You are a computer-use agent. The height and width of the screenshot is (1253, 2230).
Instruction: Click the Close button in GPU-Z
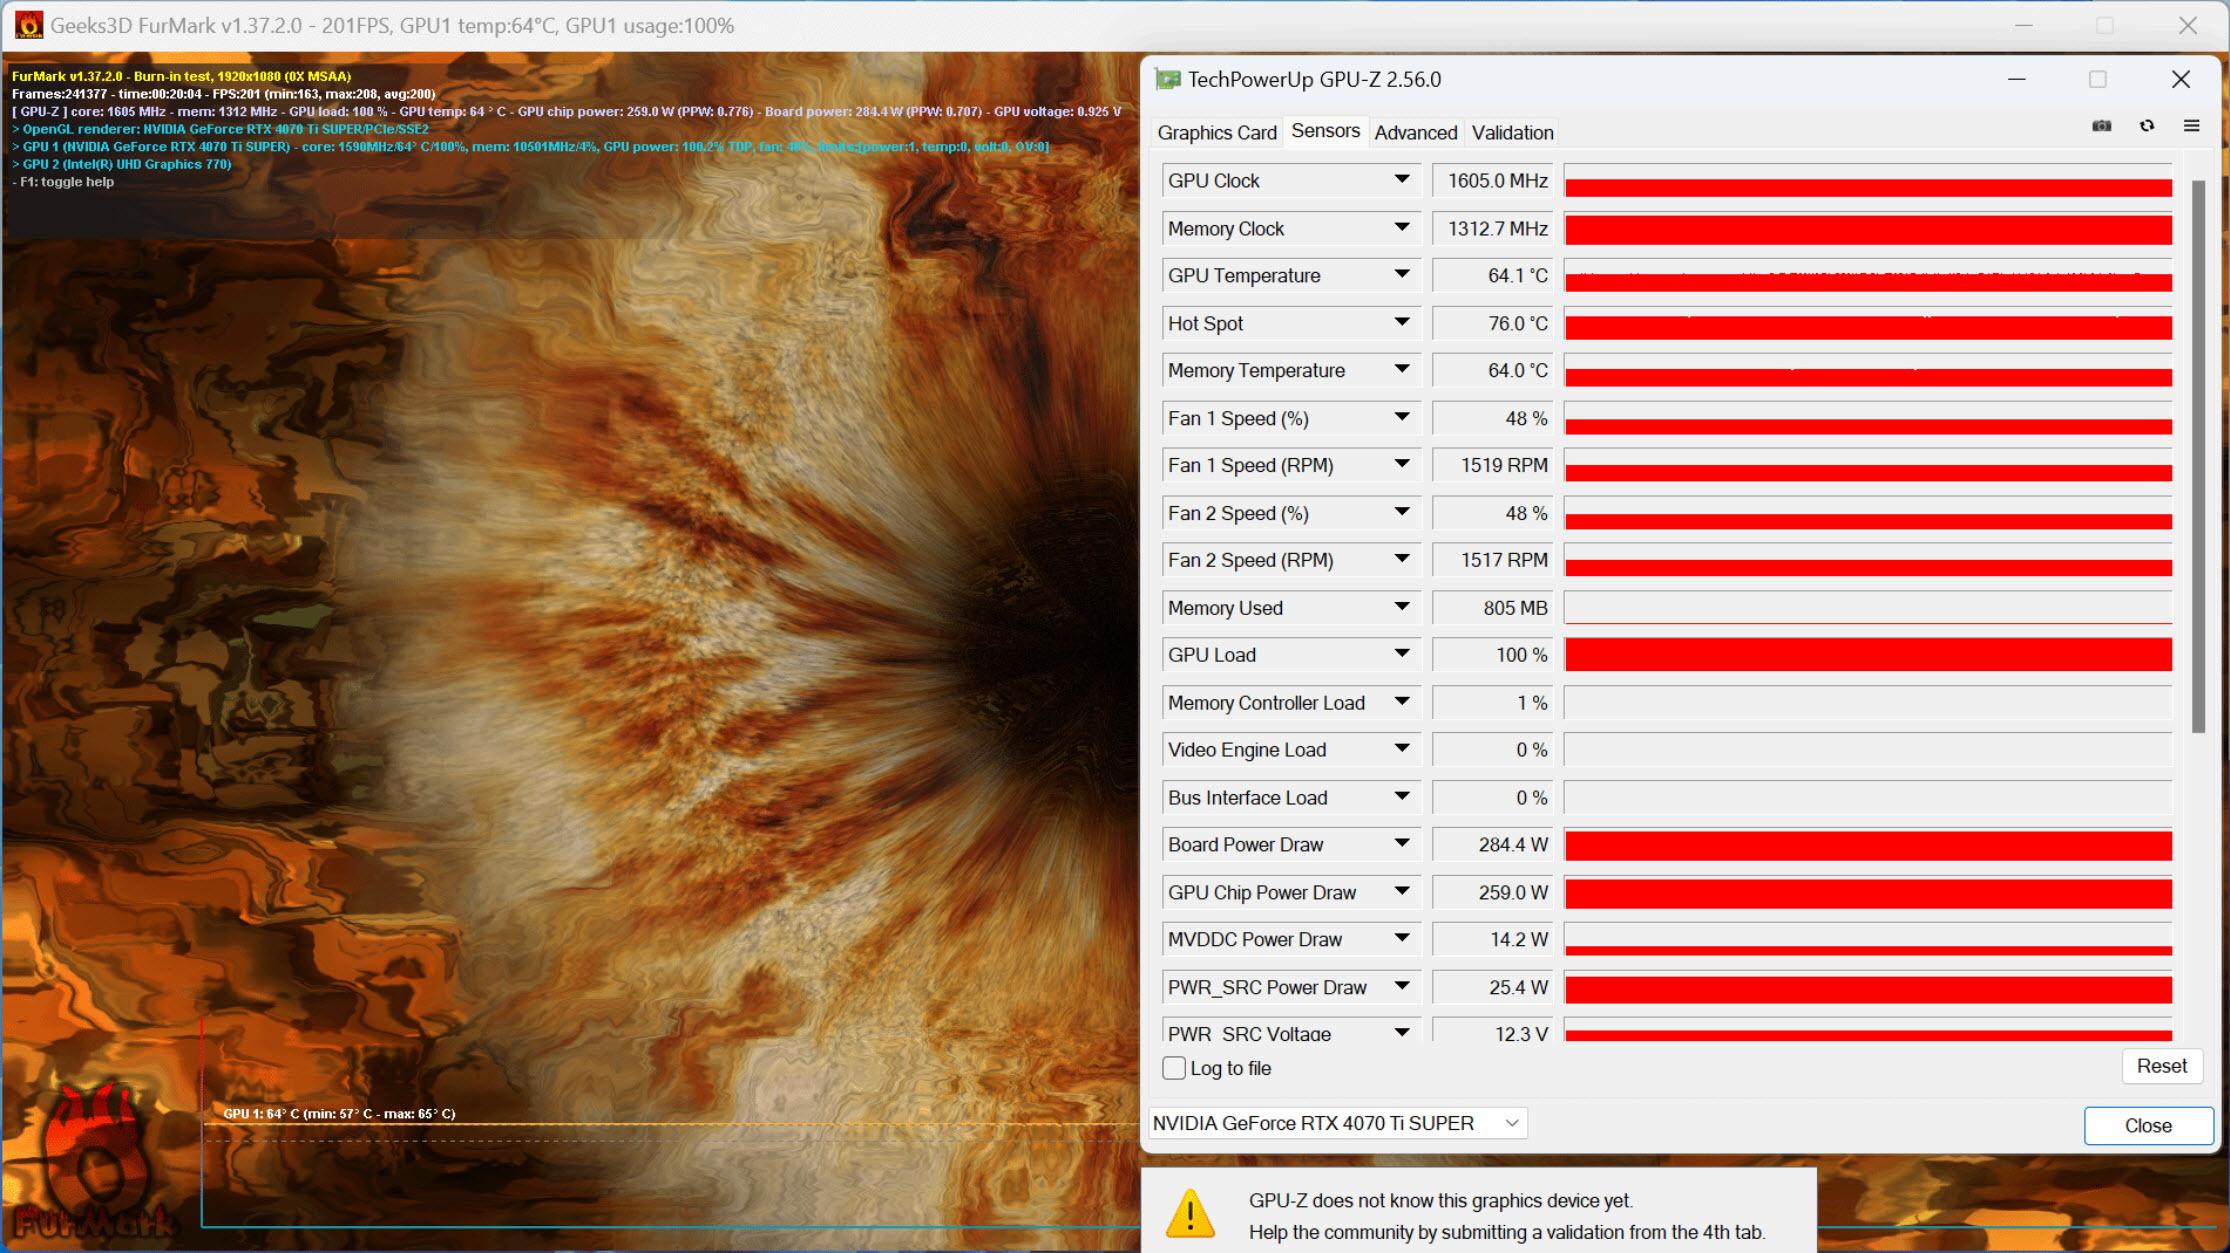[2144, 1123]
